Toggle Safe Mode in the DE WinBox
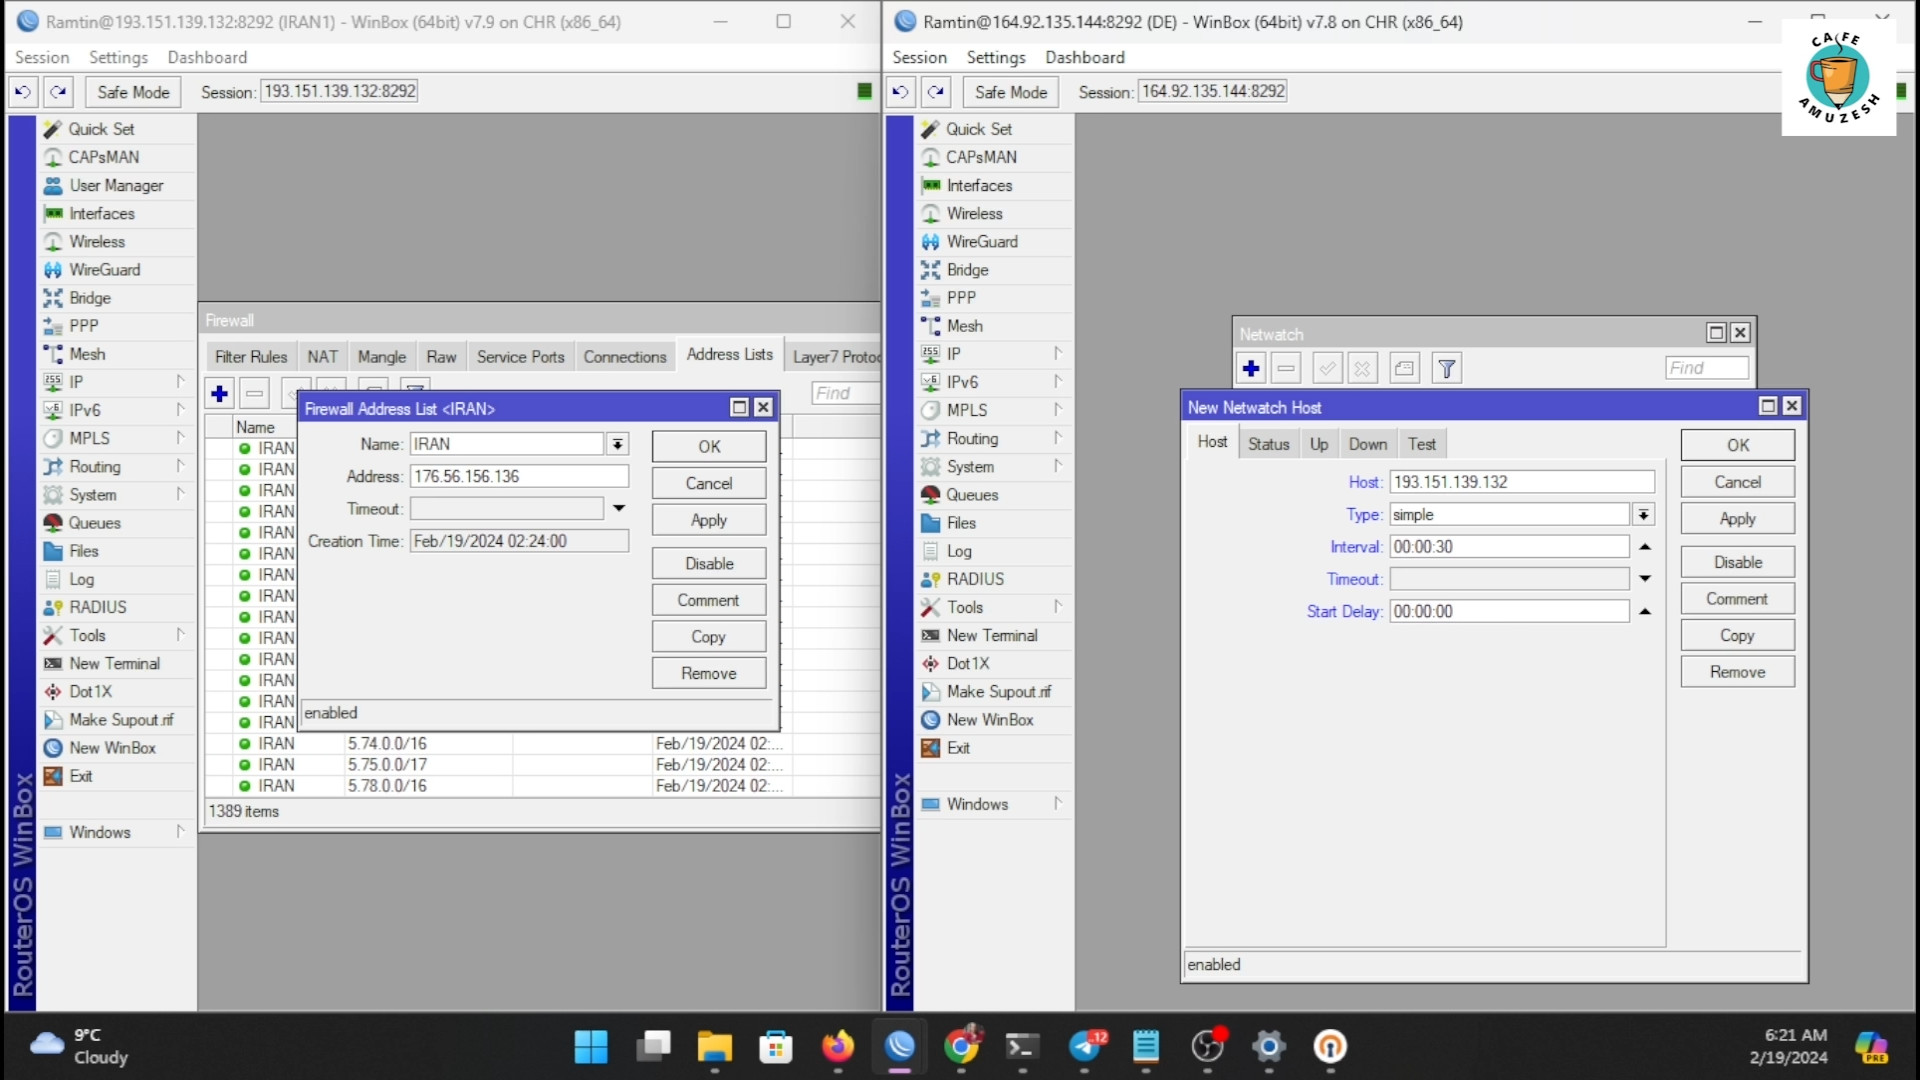The width and height of the screenshot is (1920, 1080). point(1011,92)
